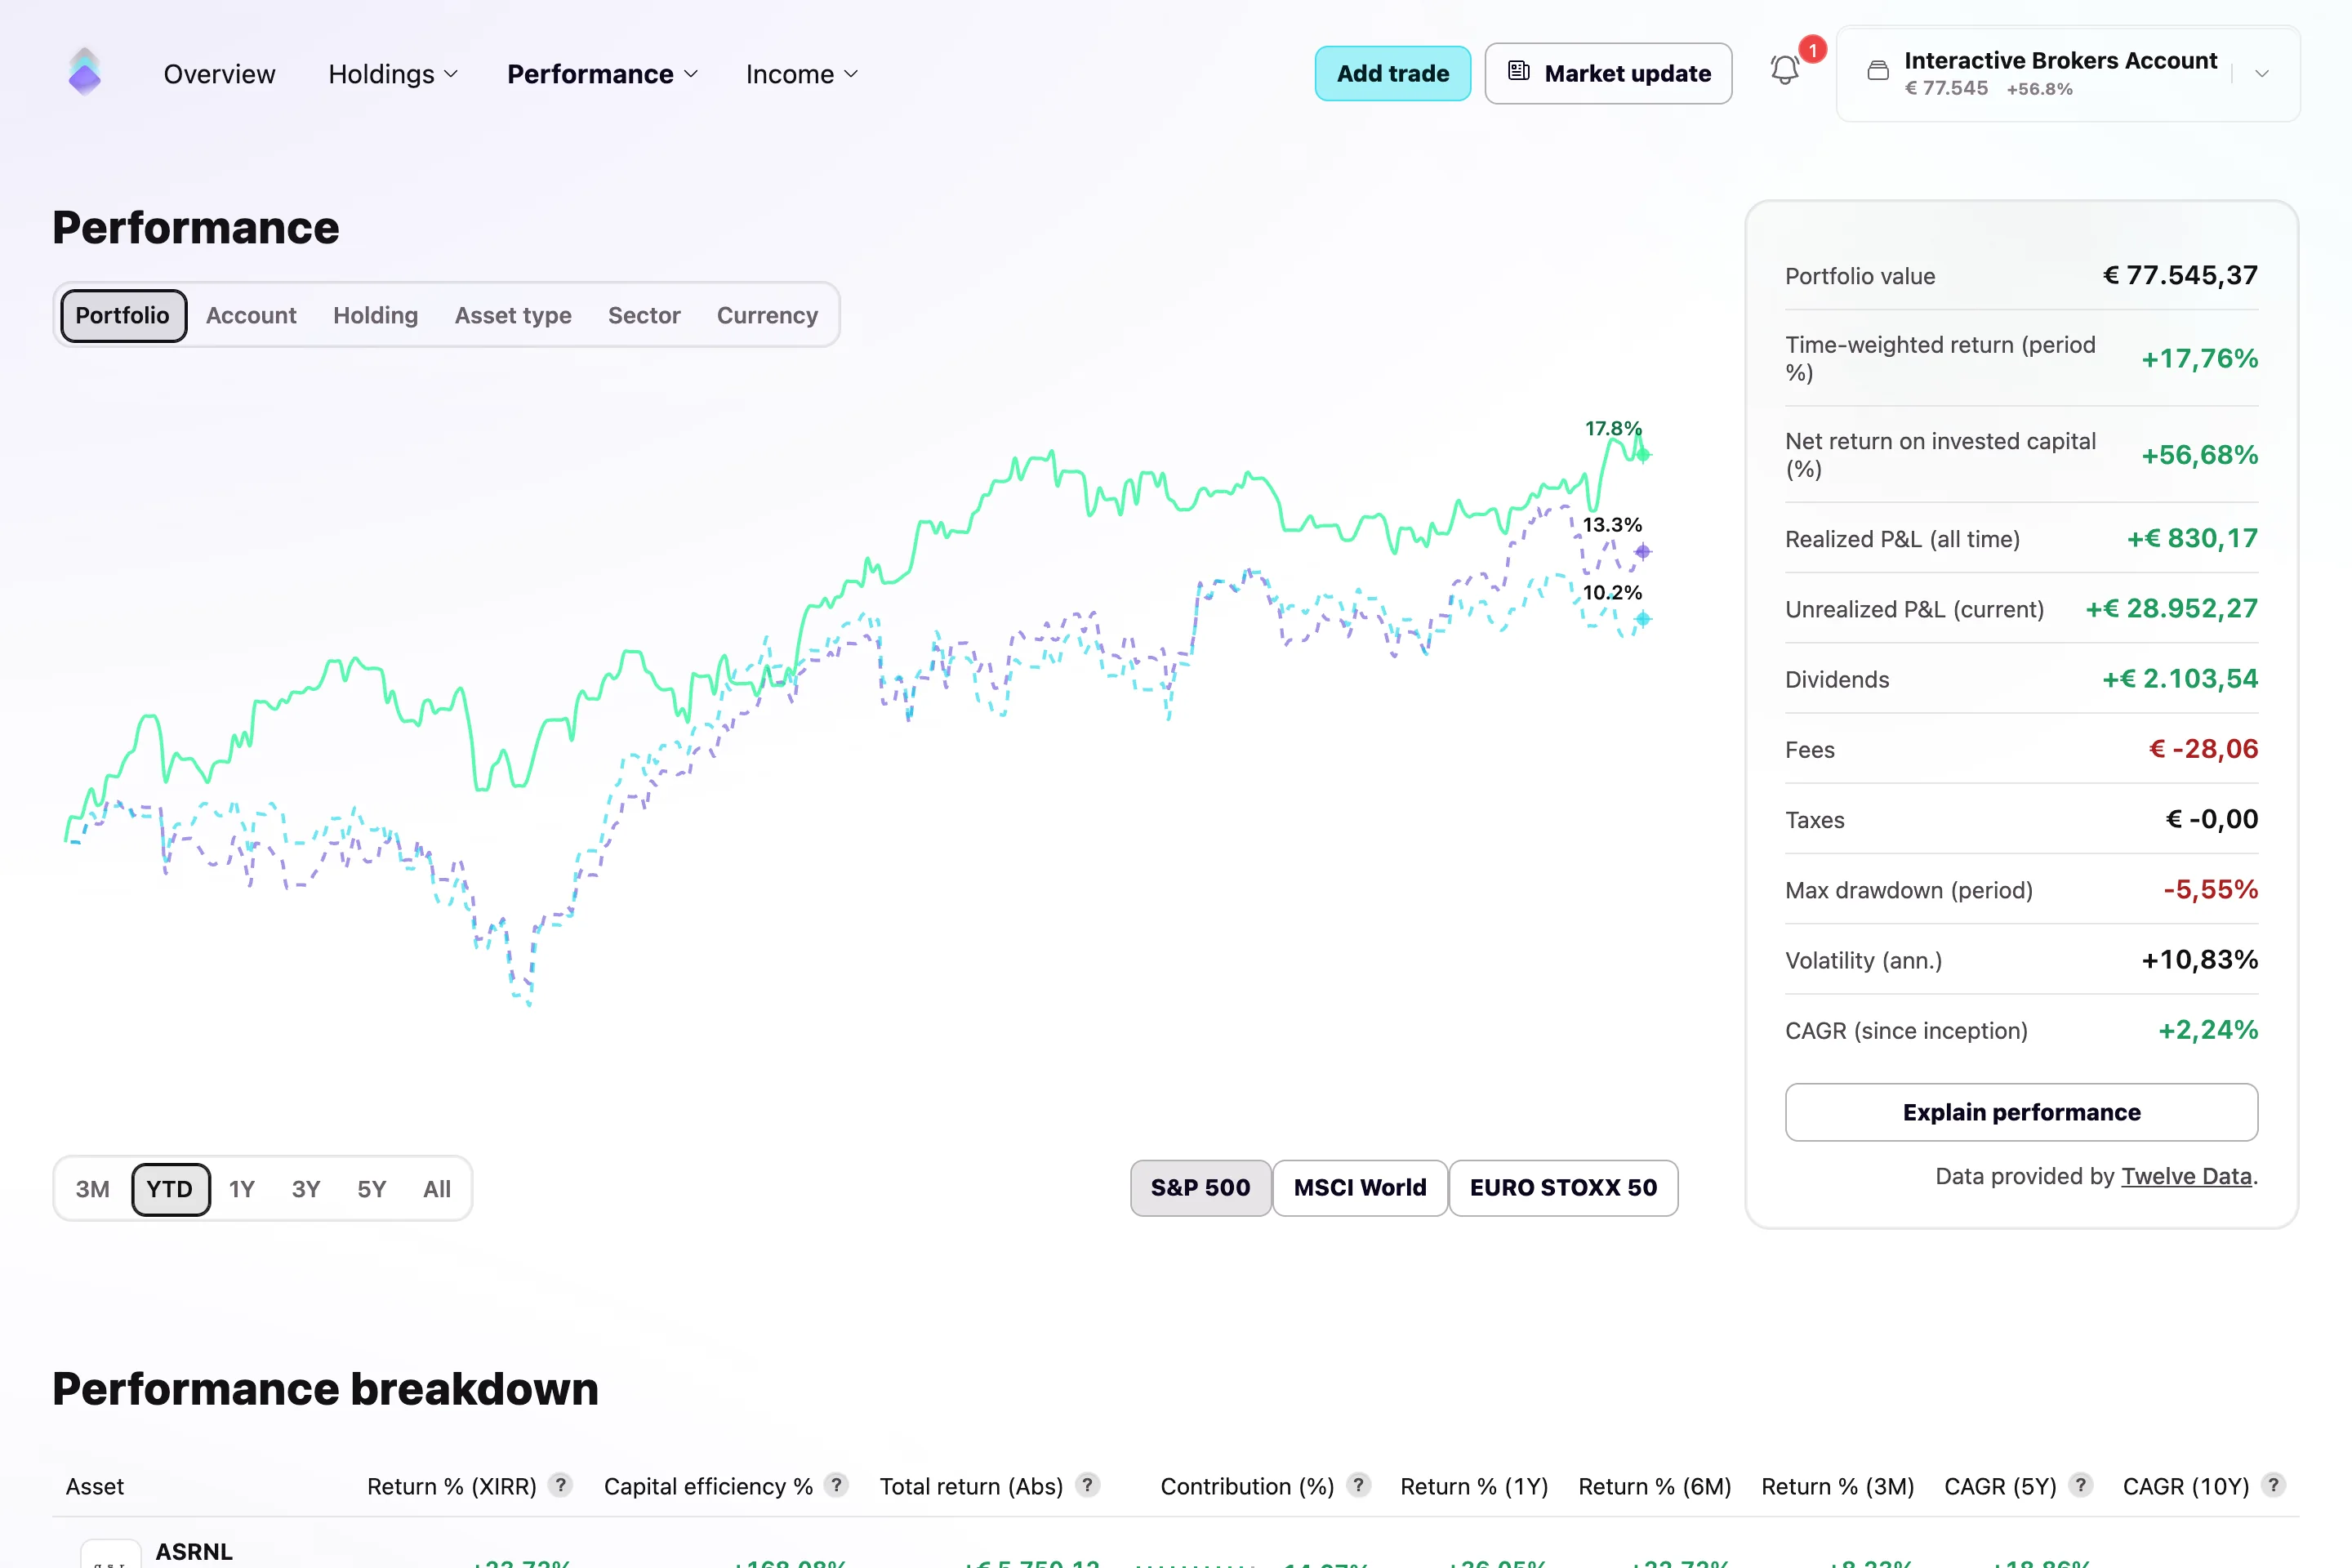This screenshot has height=1568, width=2352.
Task: Click the 10.2% benchmark chart endpoint
Action: pos(1643,619)
